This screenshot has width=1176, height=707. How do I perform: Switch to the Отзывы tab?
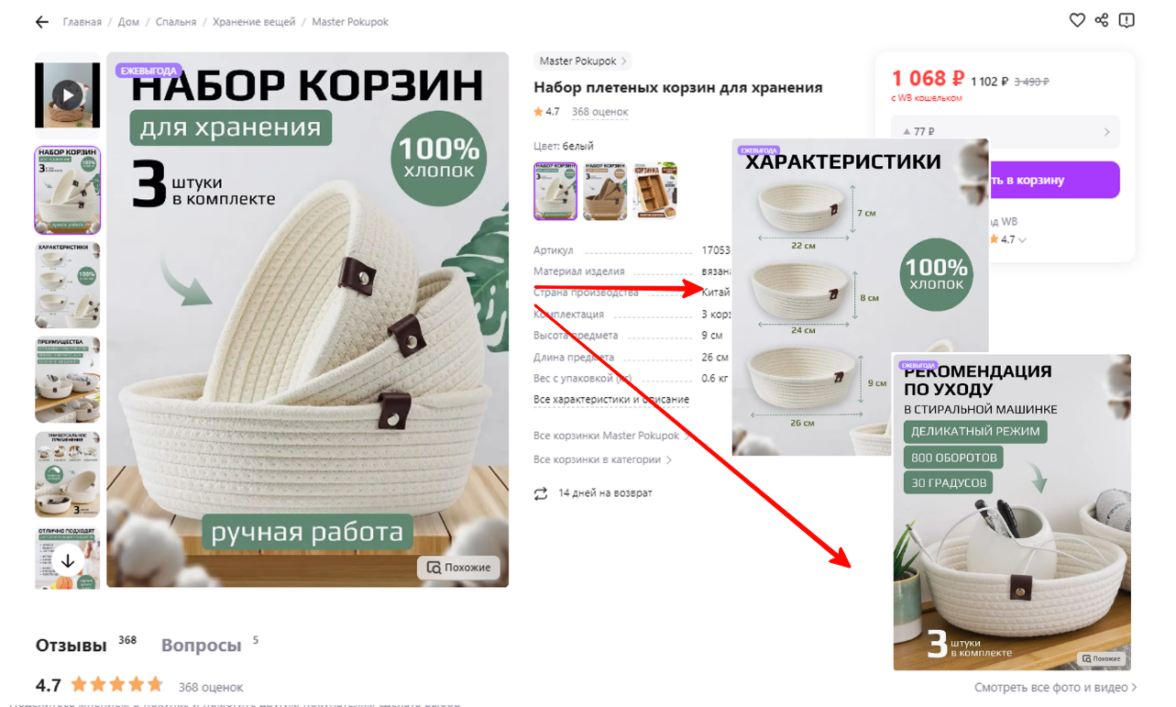[x=71, y=646]
